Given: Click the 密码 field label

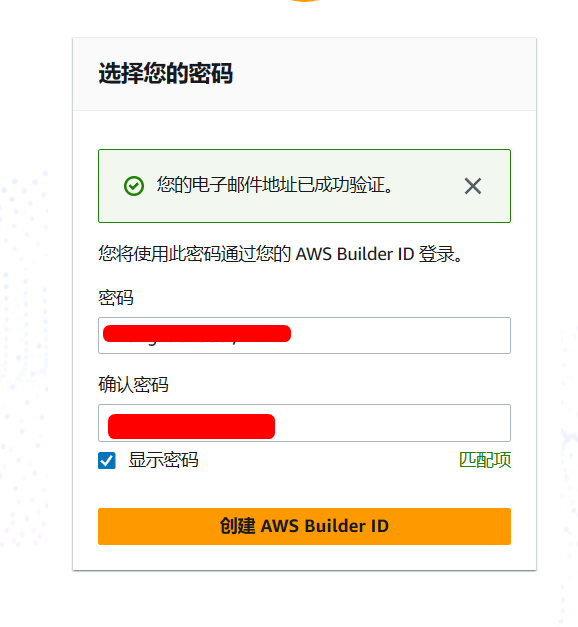Looking at the screenshot, I should 116,298.
